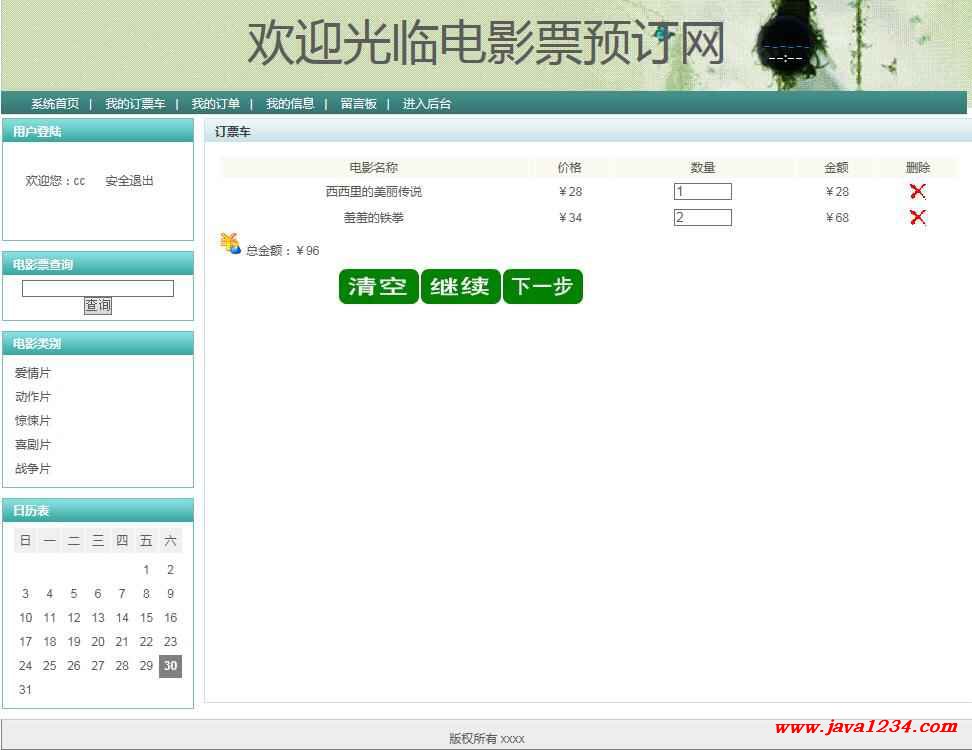The image size is (972, 750).
Task: Select 进入后台 in navigation bar
Action: (x=427, y=104)
